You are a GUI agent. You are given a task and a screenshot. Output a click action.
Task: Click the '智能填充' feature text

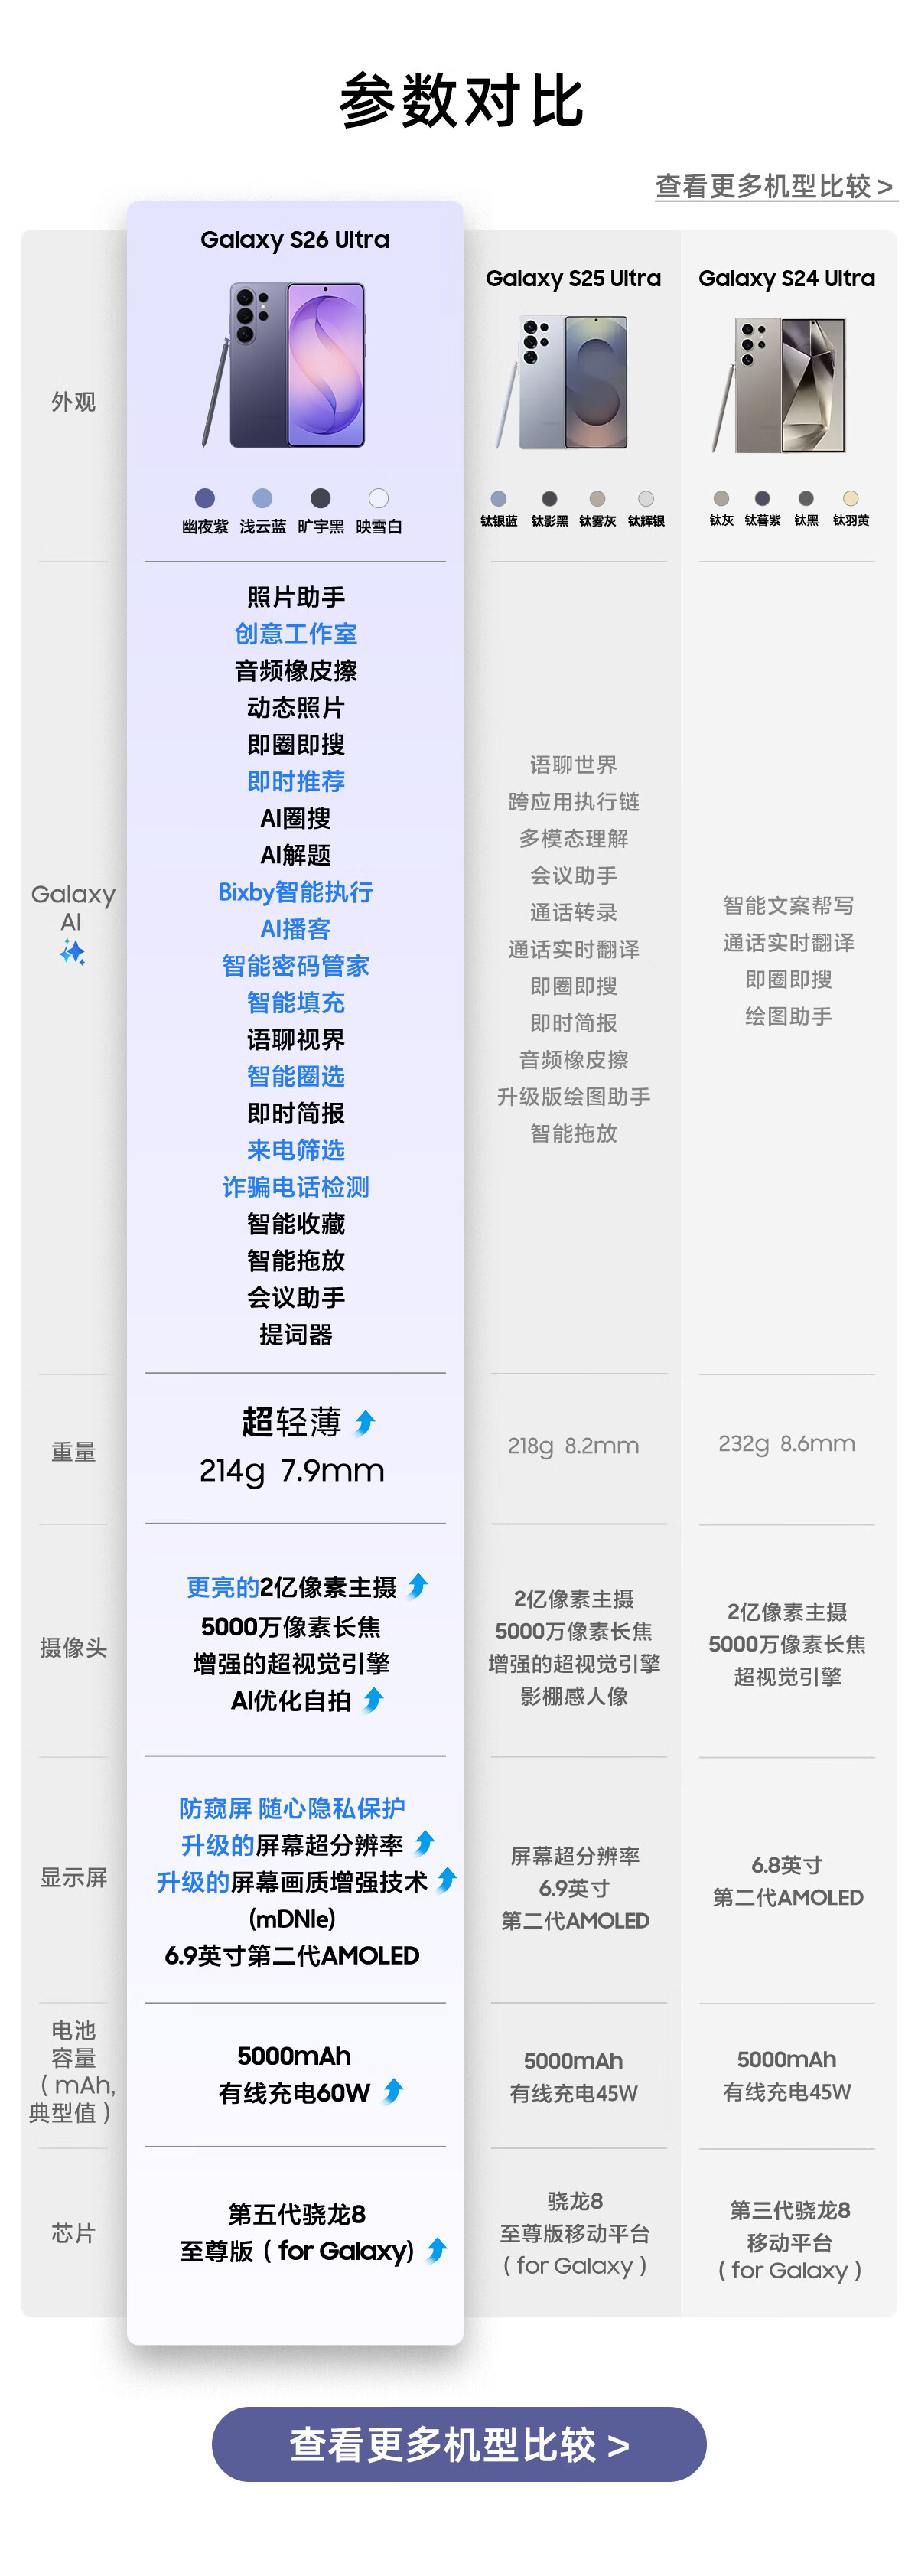(296, 1003)
